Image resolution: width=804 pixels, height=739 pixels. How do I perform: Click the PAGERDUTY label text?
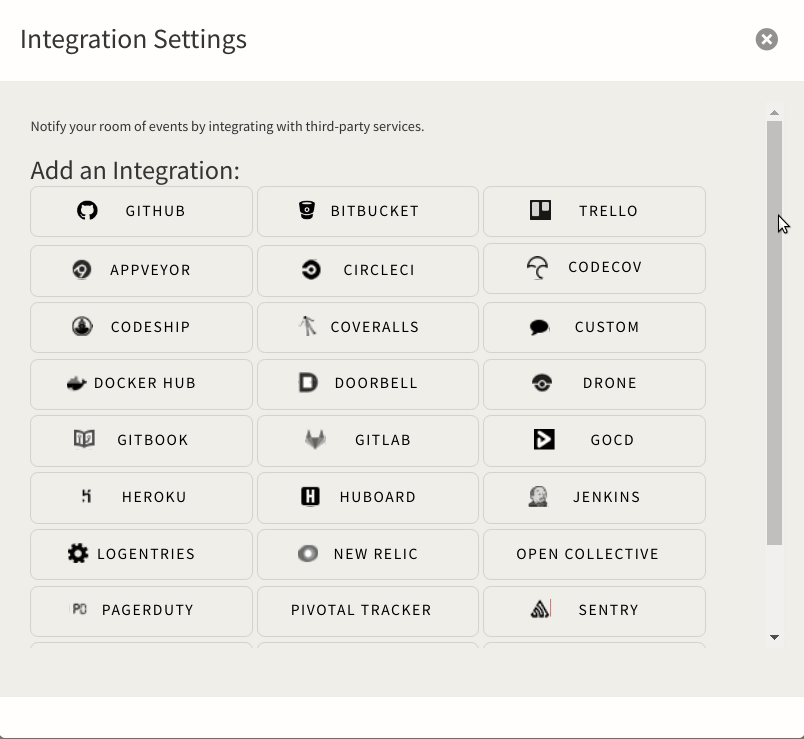click(148, 610)
